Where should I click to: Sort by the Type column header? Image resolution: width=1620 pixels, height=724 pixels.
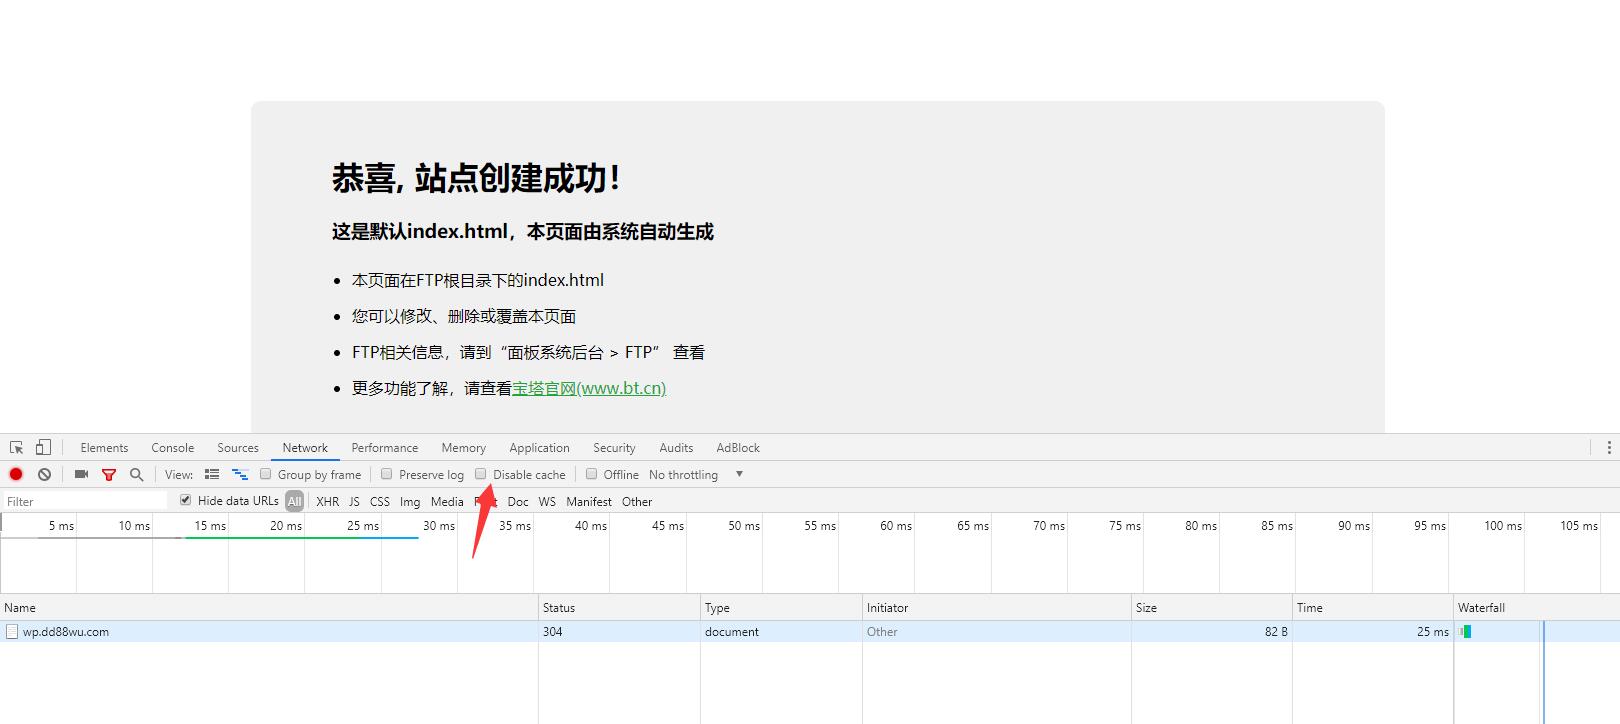[x=781, y=608]
